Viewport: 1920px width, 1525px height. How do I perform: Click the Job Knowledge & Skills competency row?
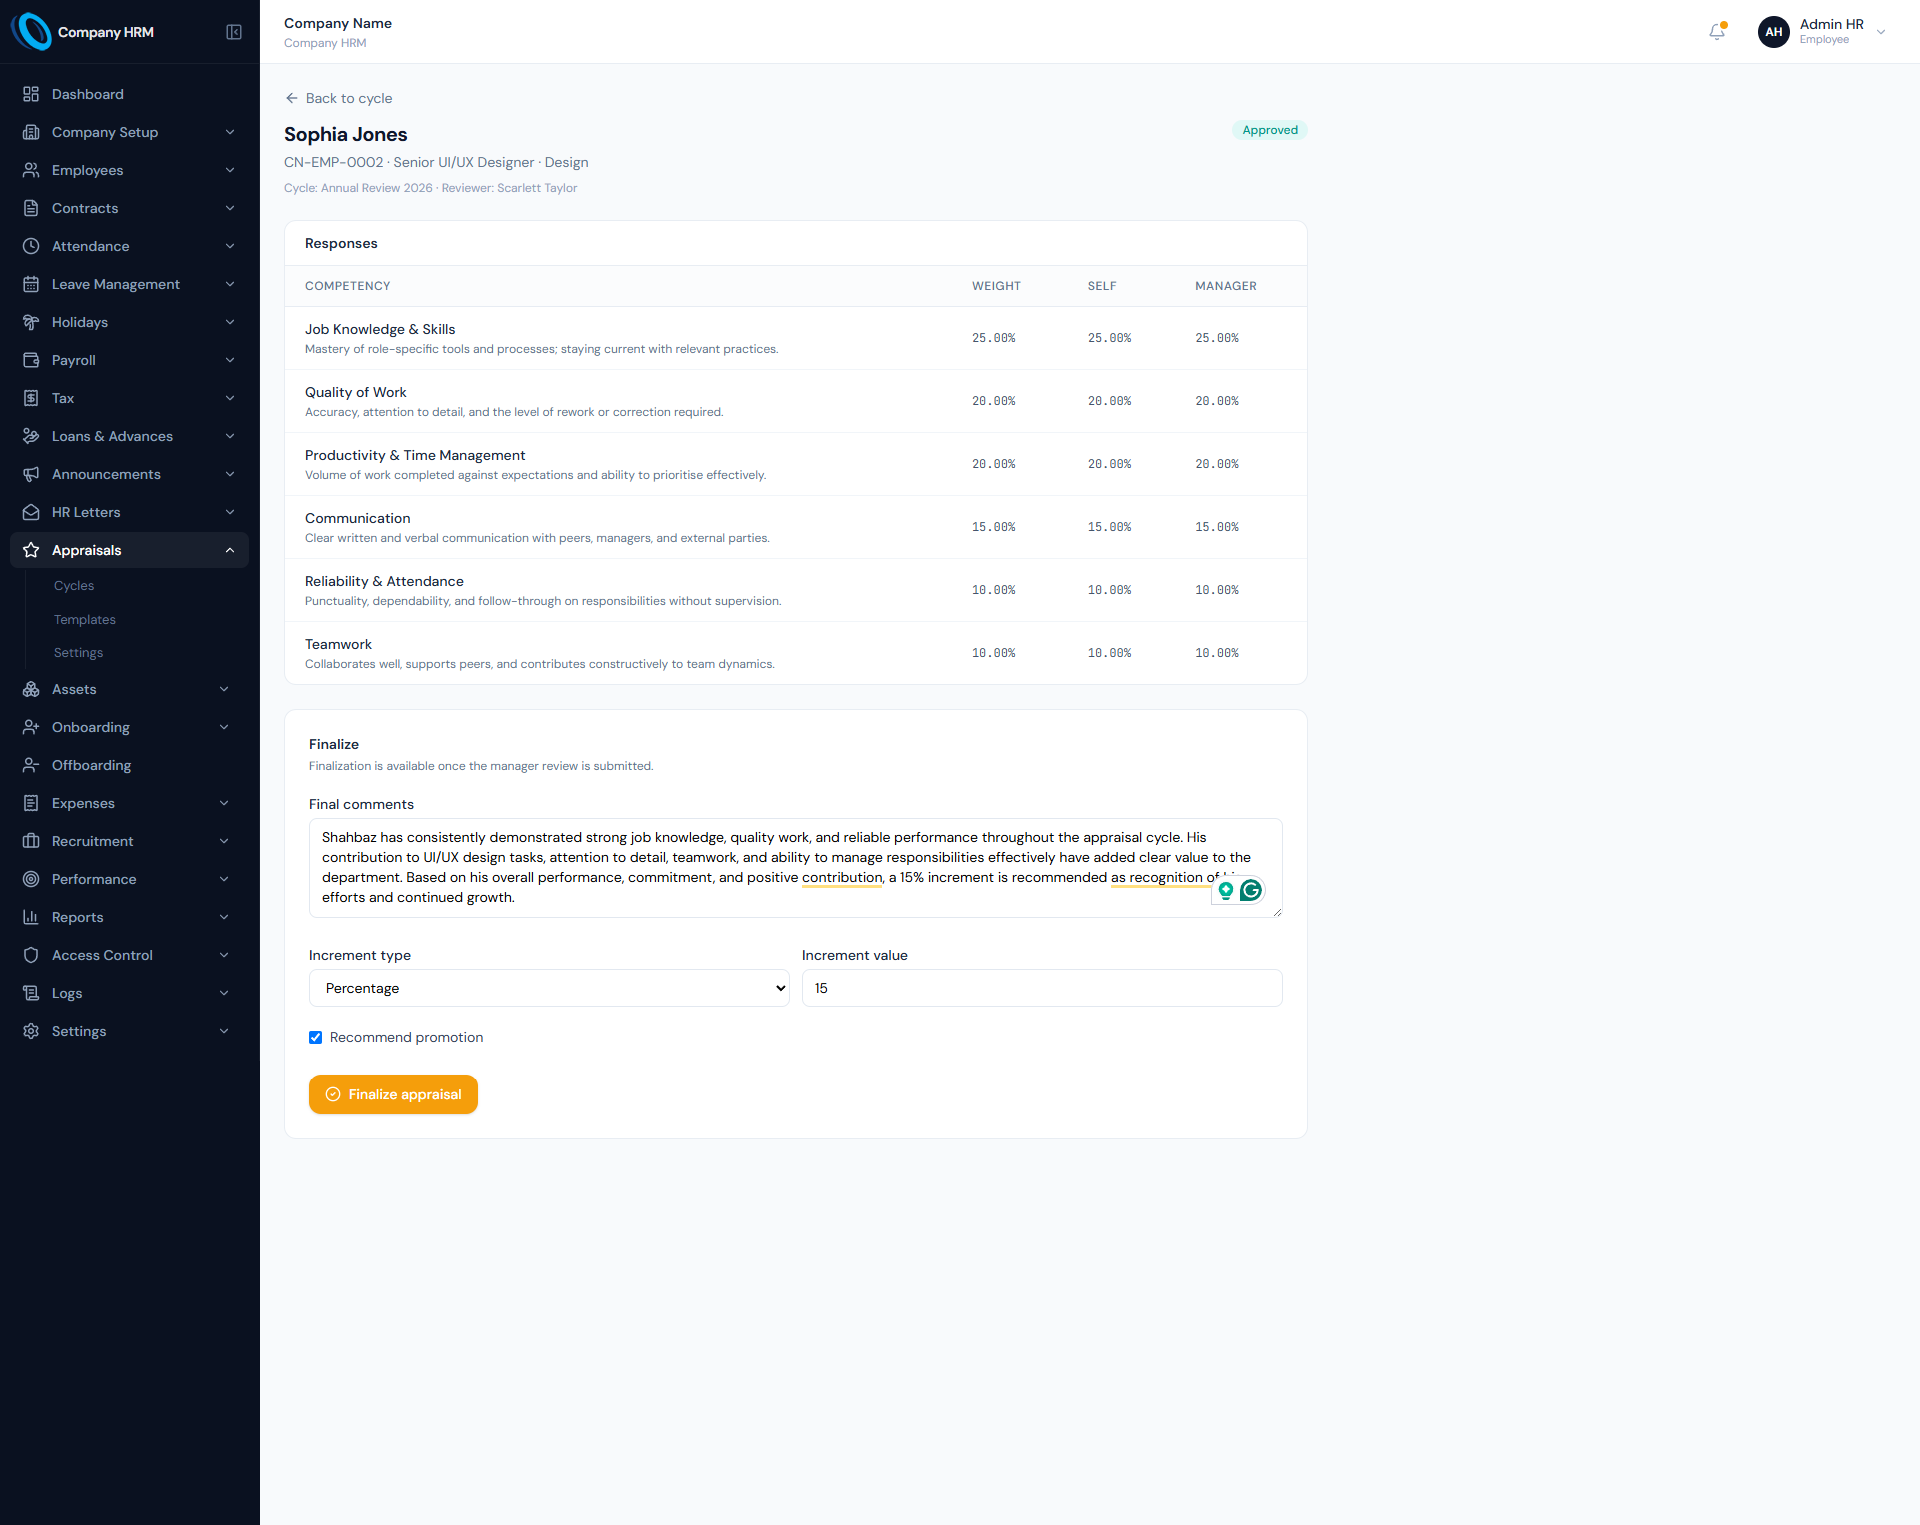(x=795, y=338)
